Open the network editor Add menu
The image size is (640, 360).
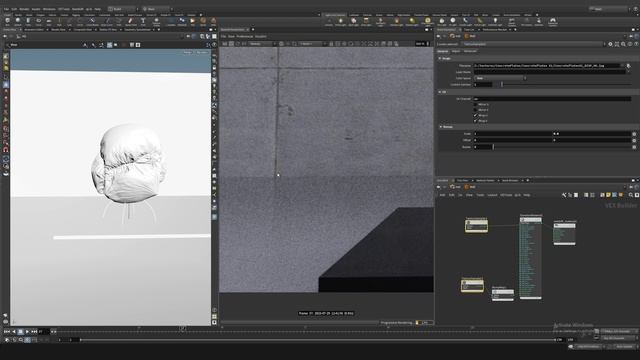coord(442,195)
